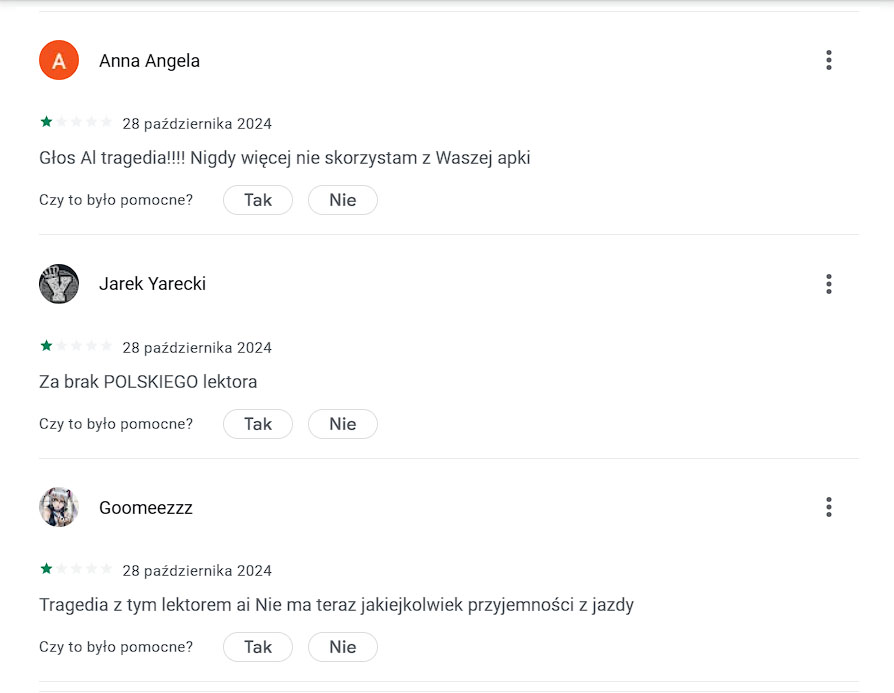Mark Anna Angela's review helpful with Tak

click(258, 200)
